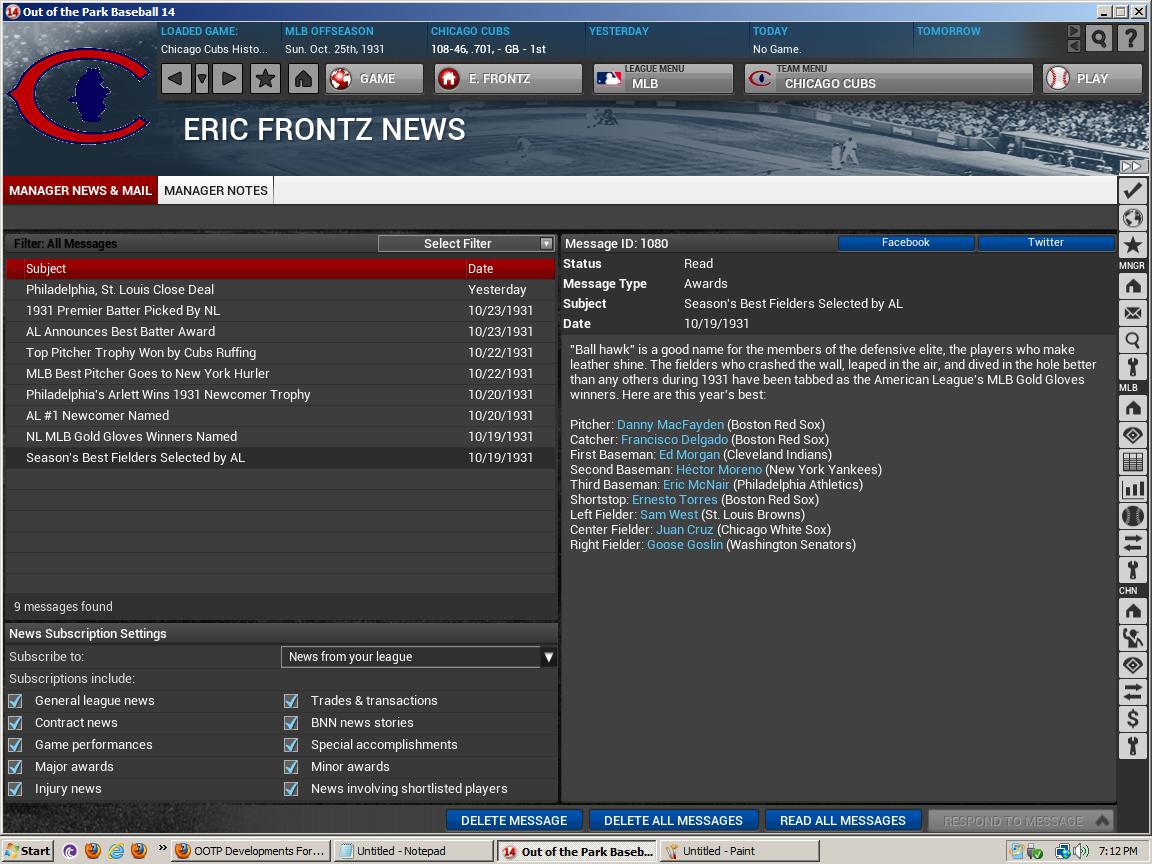Open Danny MacFayden player link
Image resolution: width=1152 pixels, height=864 pixels.
point(670,425)
